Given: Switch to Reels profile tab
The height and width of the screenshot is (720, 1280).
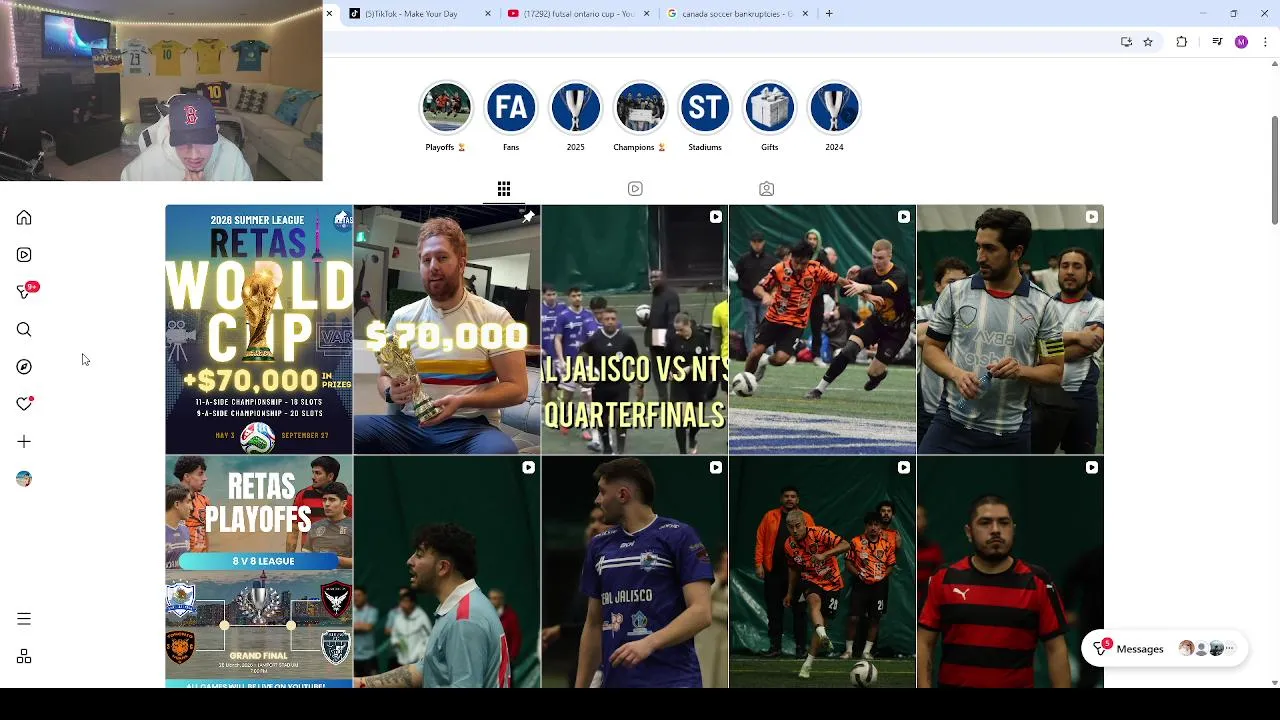Looking at the screenshot, I should tap(635, 189).
